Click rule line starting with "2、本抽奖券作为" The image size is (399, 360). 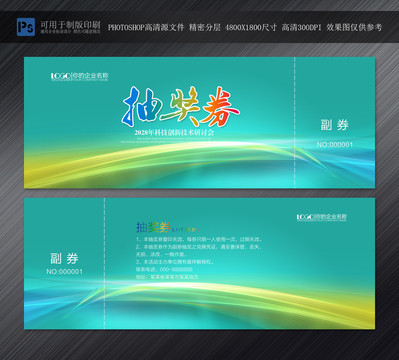199,247
